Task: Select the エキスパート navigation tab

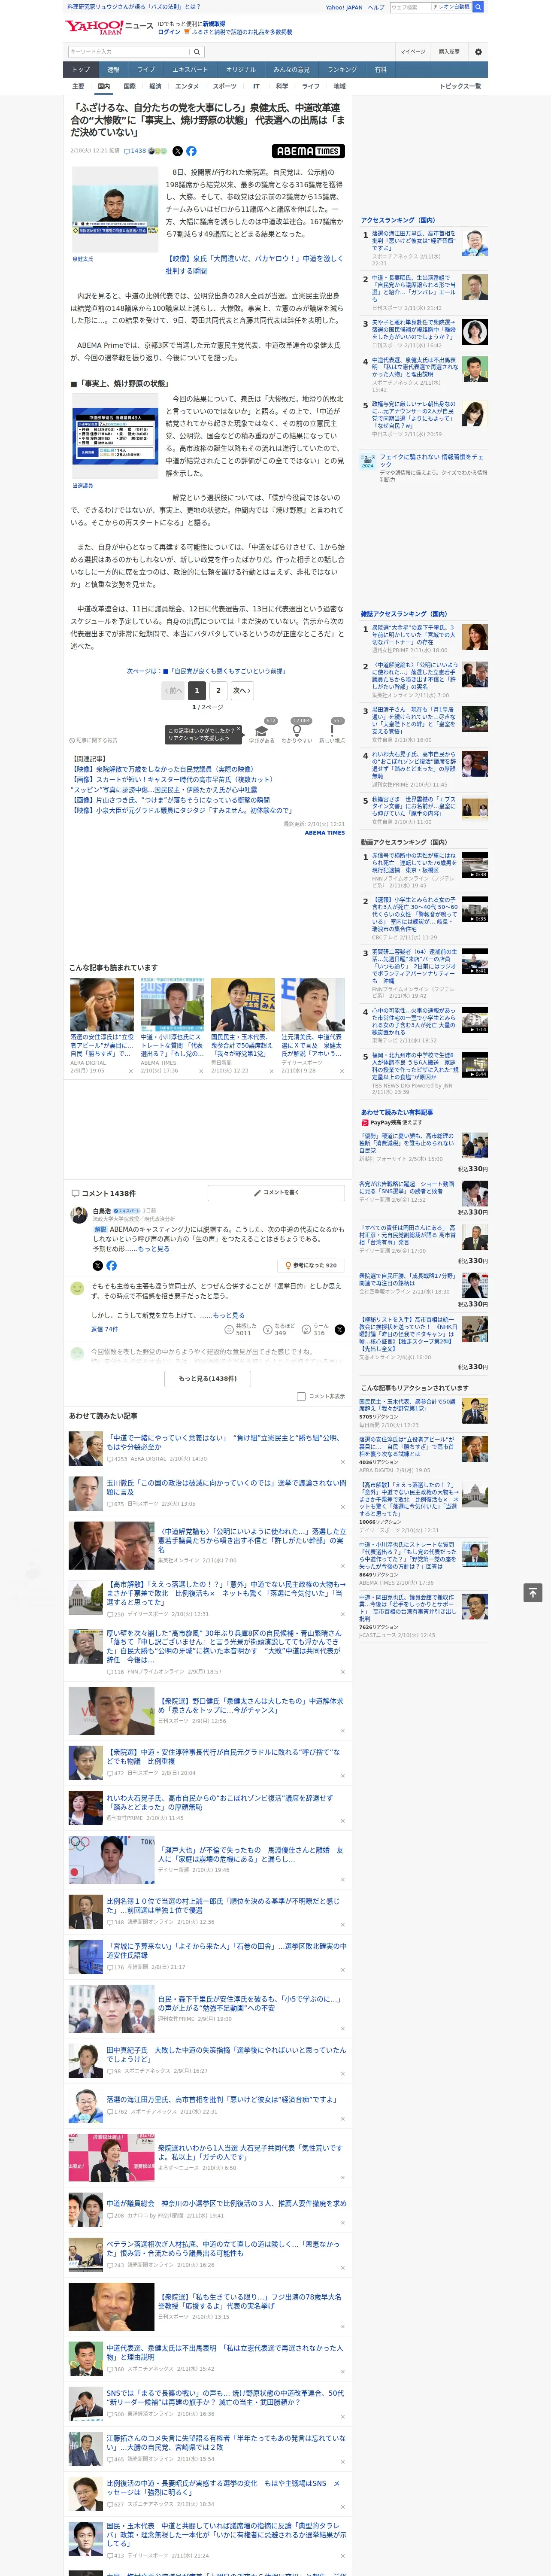Action: coord(190,69)
